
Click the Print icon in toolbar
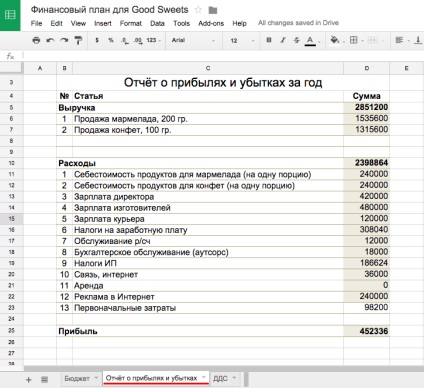pyautogui.click(x=36, y=40)
